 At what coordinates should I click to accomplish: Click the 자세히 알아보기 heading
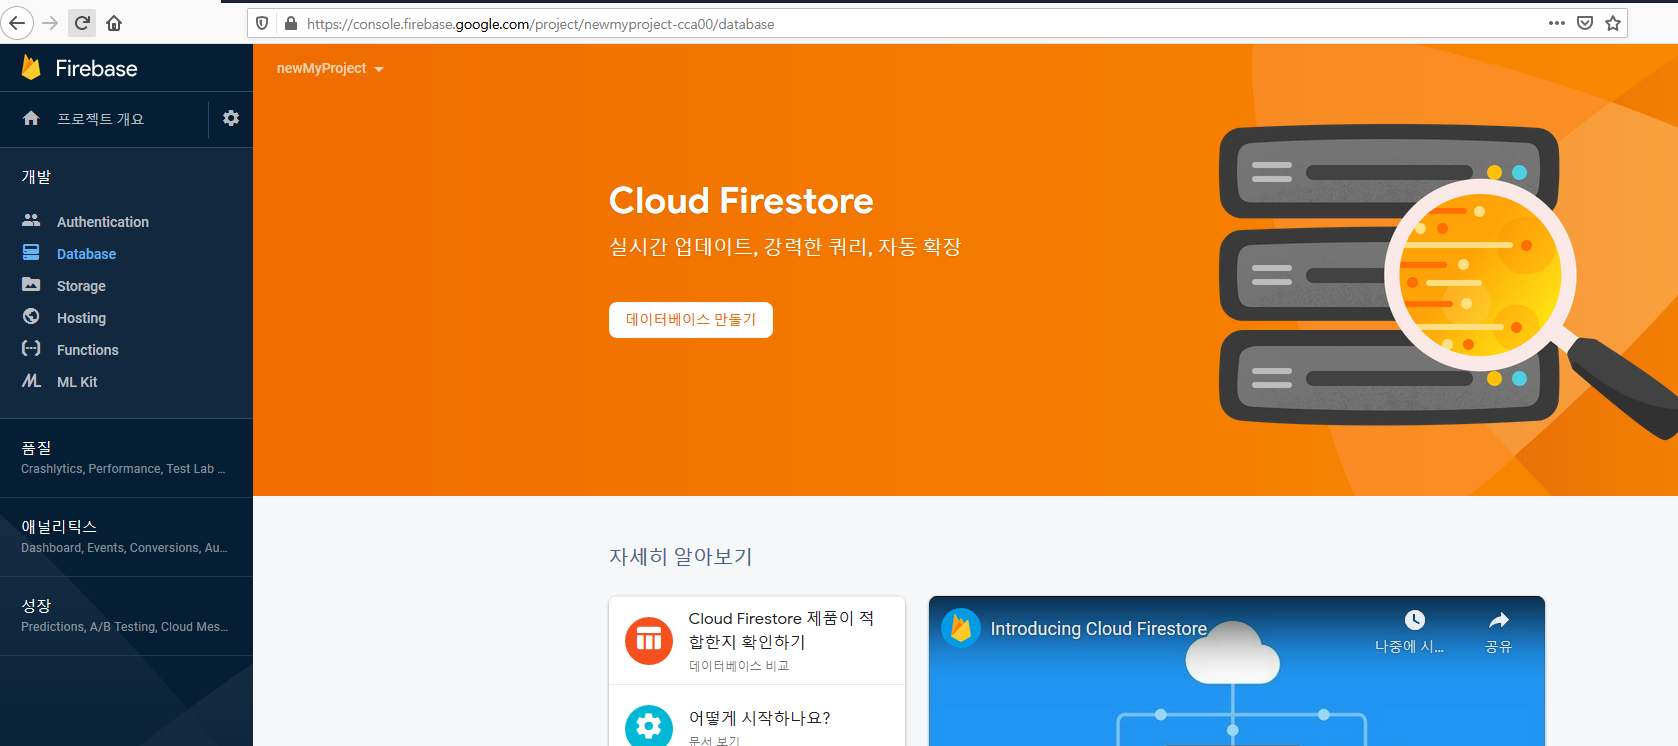(681, 557)
